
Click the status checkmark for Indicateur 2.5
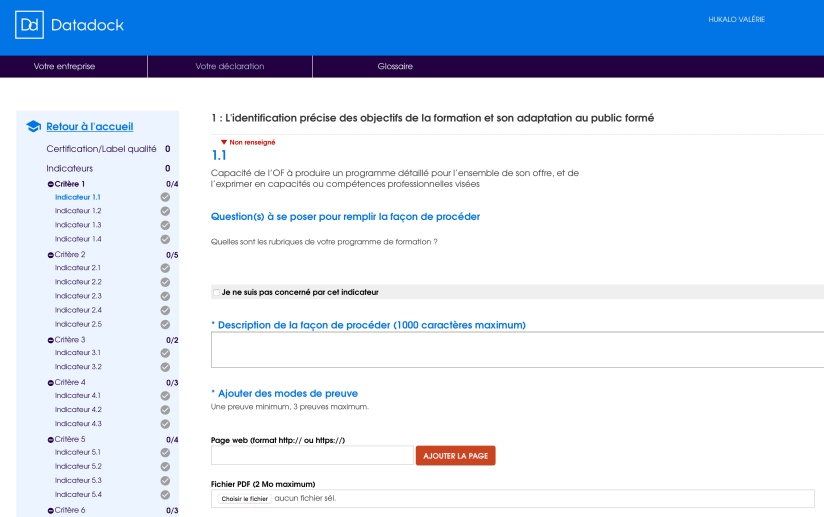165,324
